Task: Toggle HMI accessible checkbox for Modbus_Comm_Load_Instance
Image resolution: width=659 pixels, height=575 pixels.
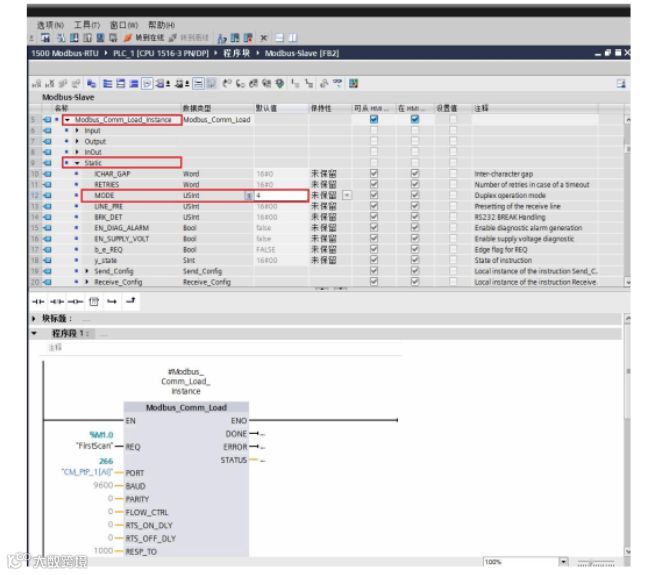Action: pyautogui.click(x=374, y=119)
